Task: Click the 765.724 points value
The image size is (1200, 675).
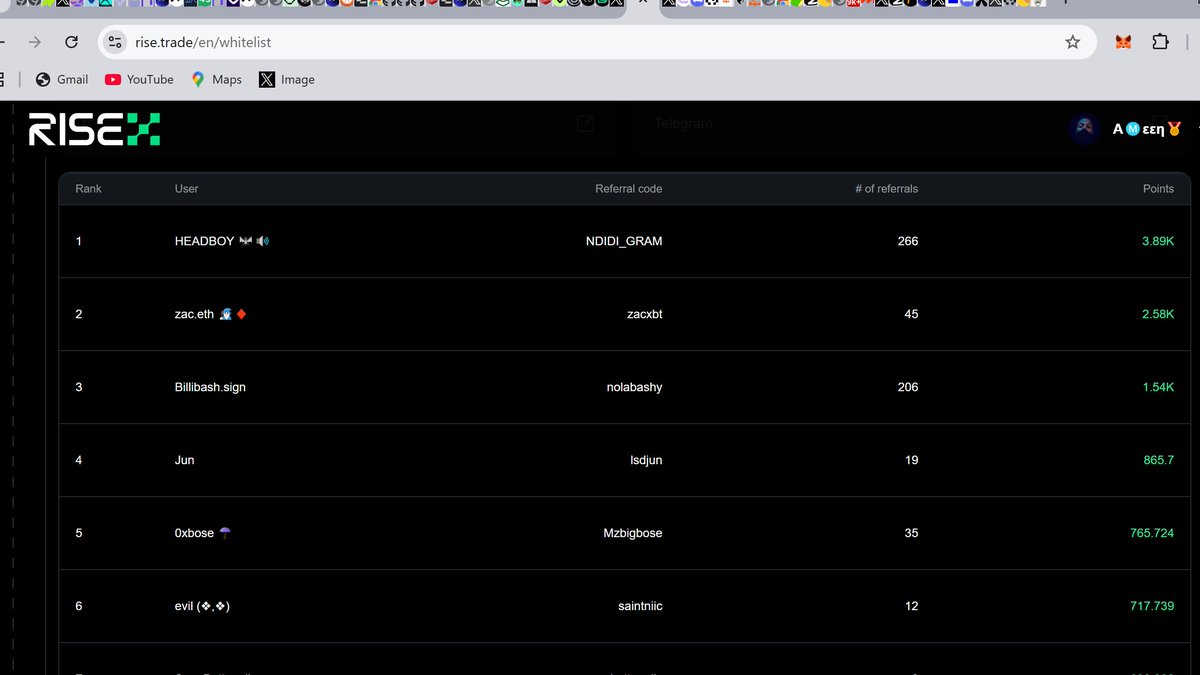Action: point(1152,533)
